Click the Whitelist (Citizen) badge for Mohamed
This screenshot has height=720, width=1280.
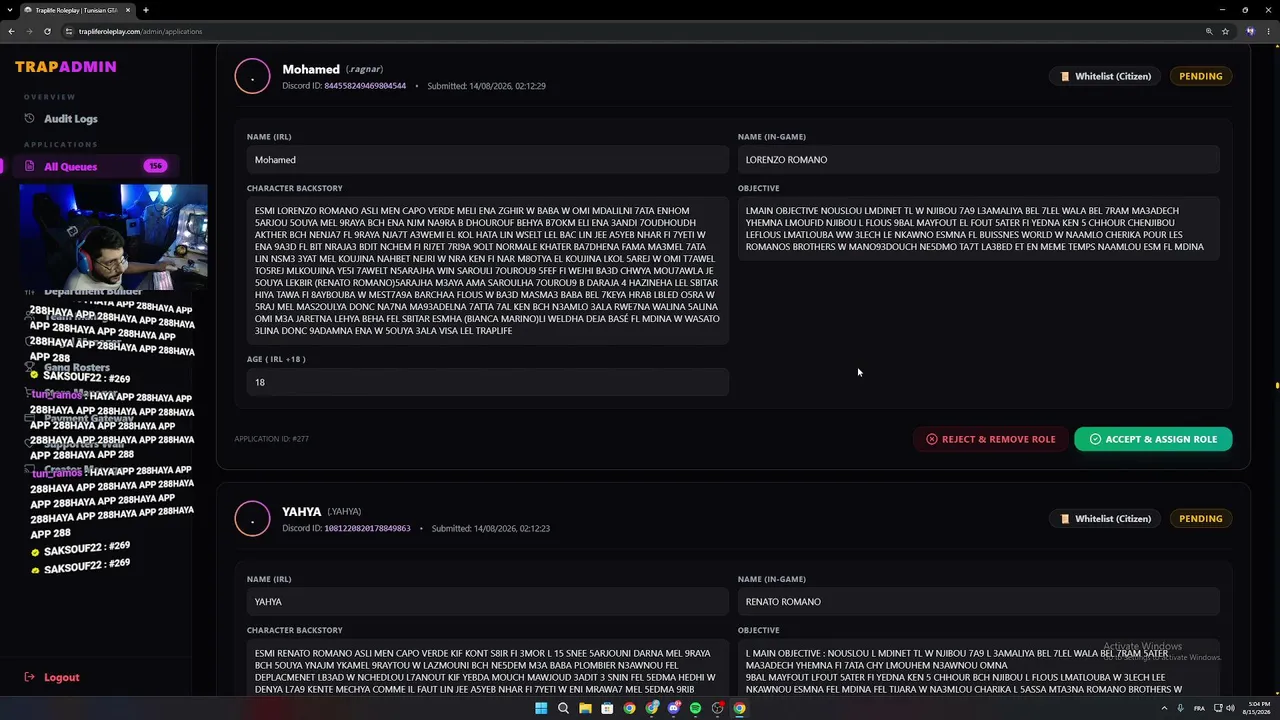pos(1106,76)
